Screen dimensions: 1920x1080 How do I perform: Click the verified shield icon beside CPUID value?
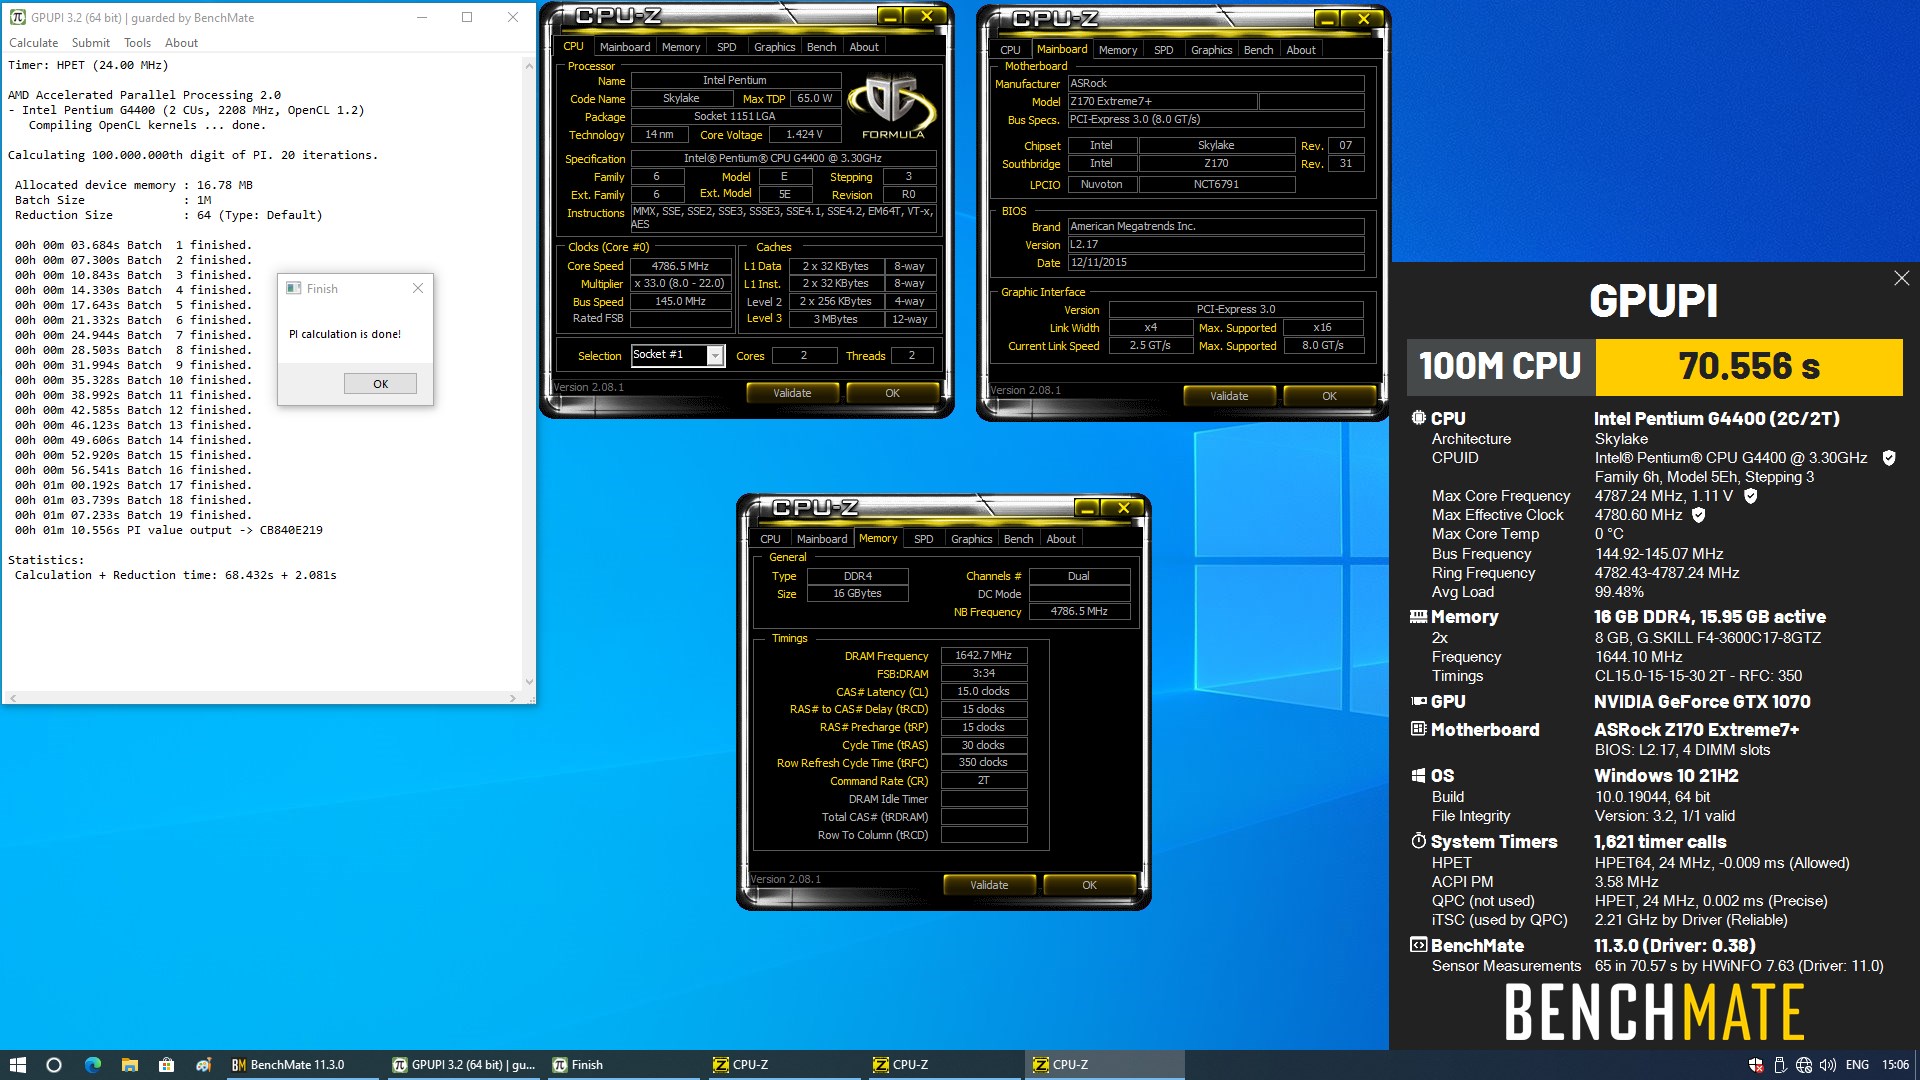point(1889,458)
